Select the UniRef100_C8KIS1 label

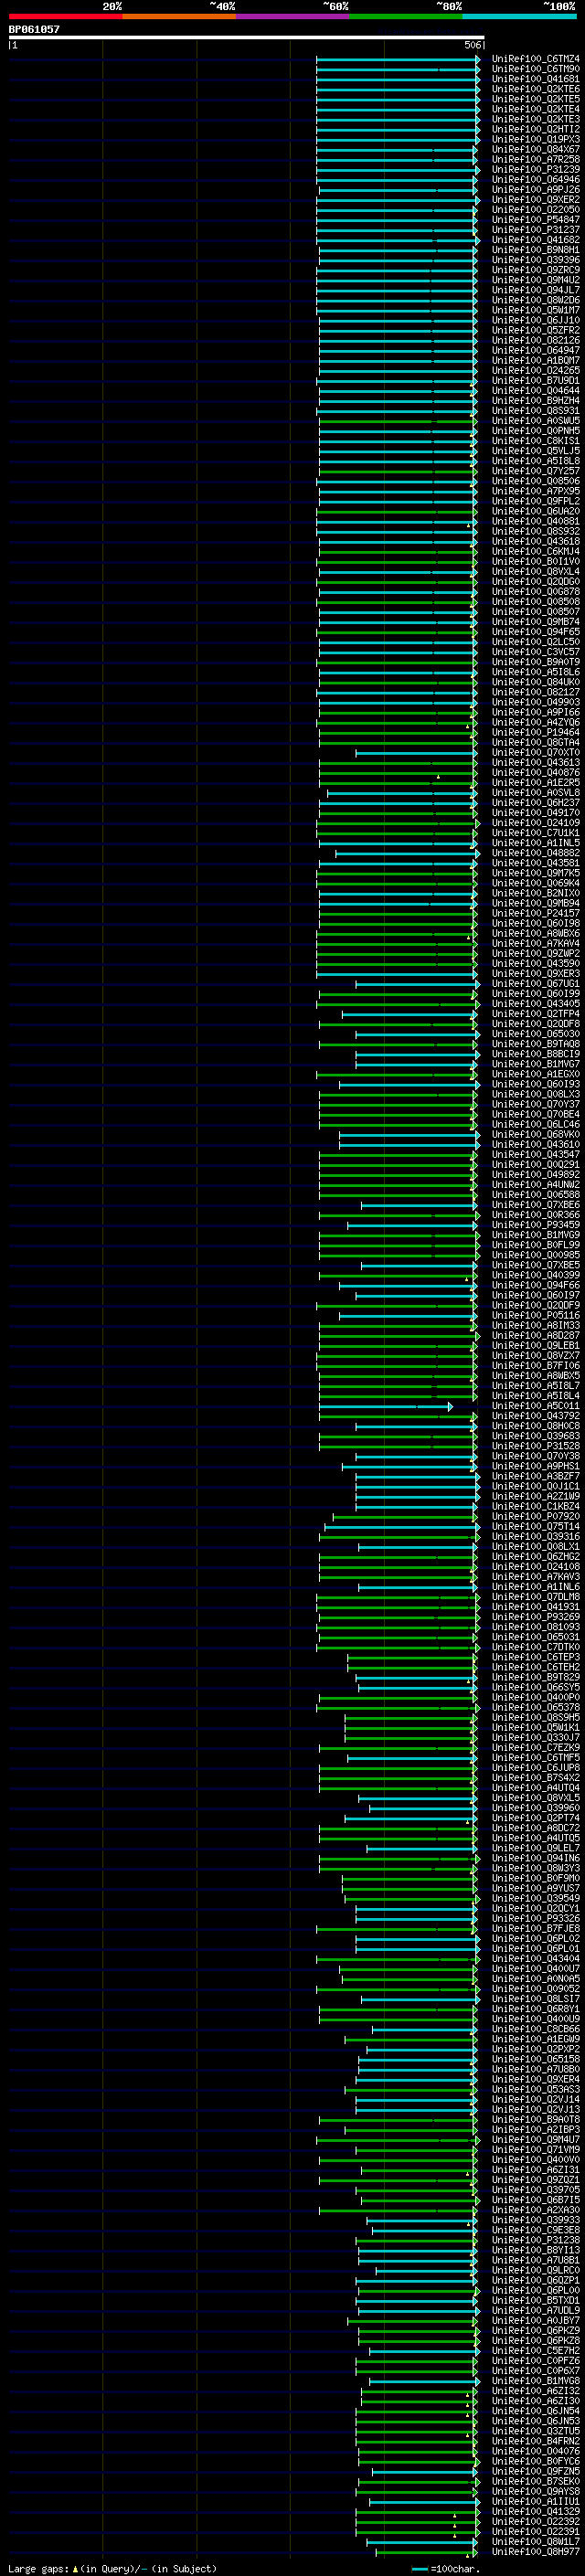point(535,441)
